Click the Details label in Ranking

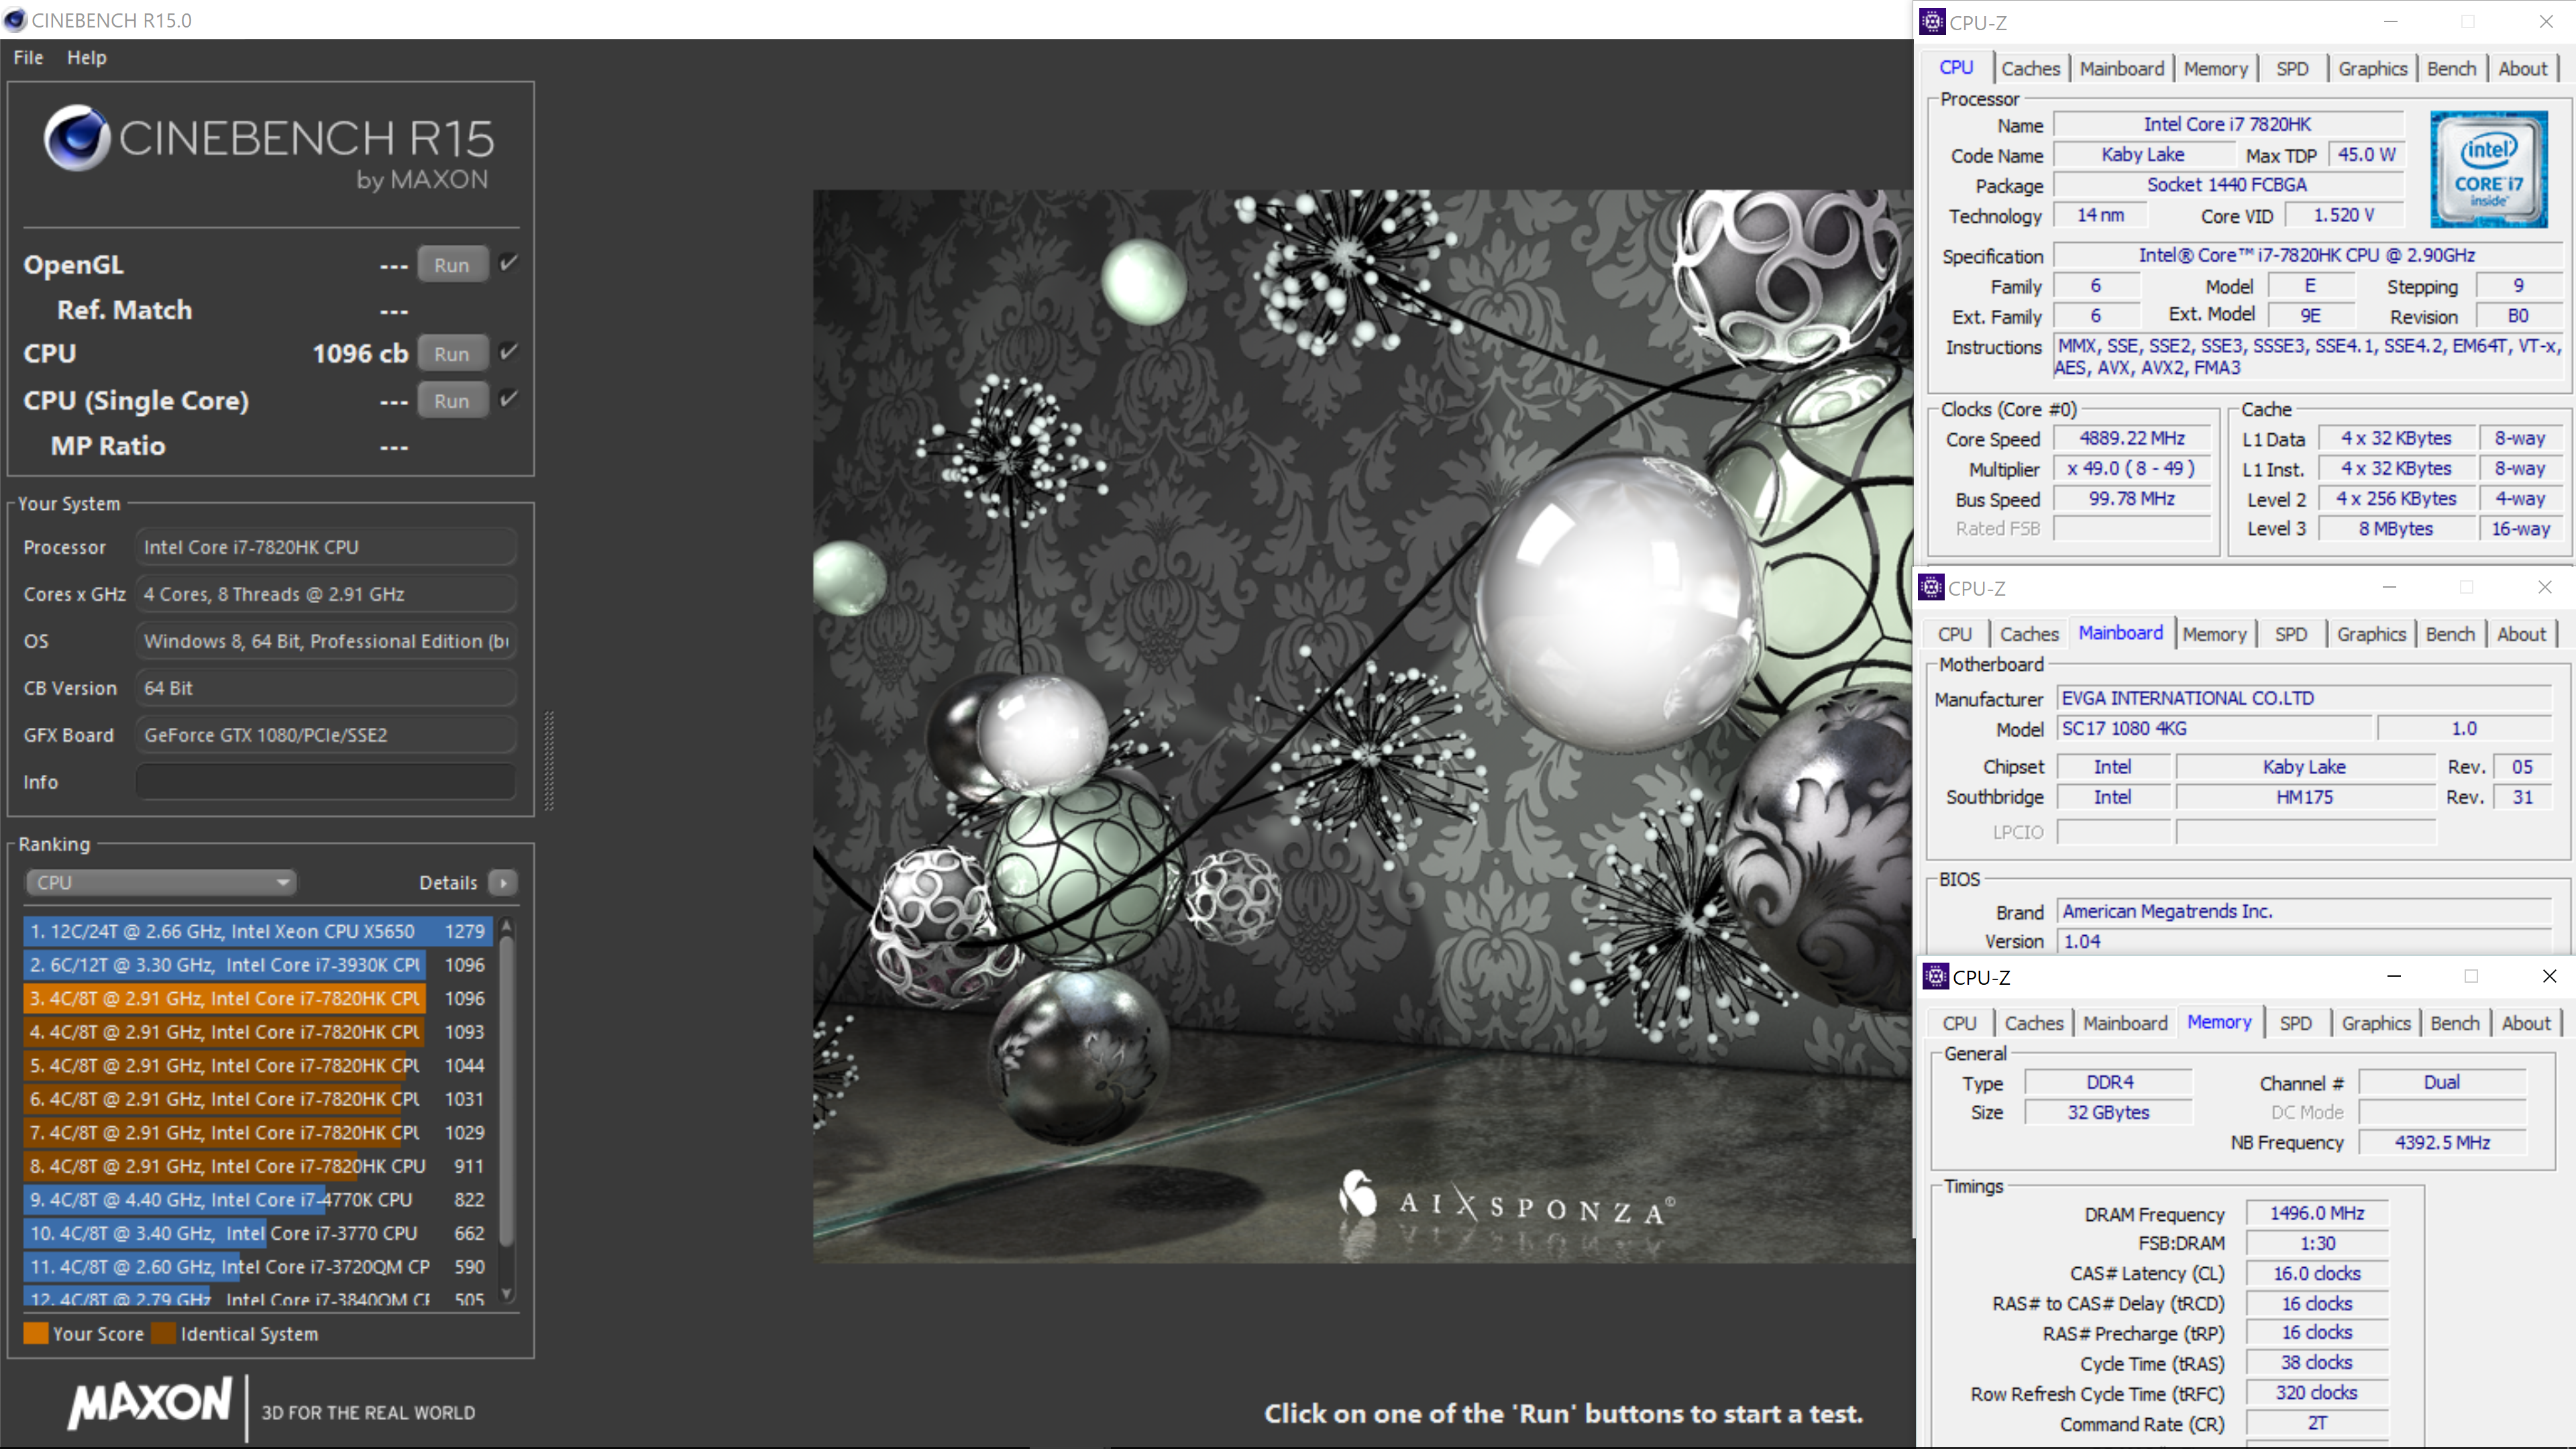point(448,882)
